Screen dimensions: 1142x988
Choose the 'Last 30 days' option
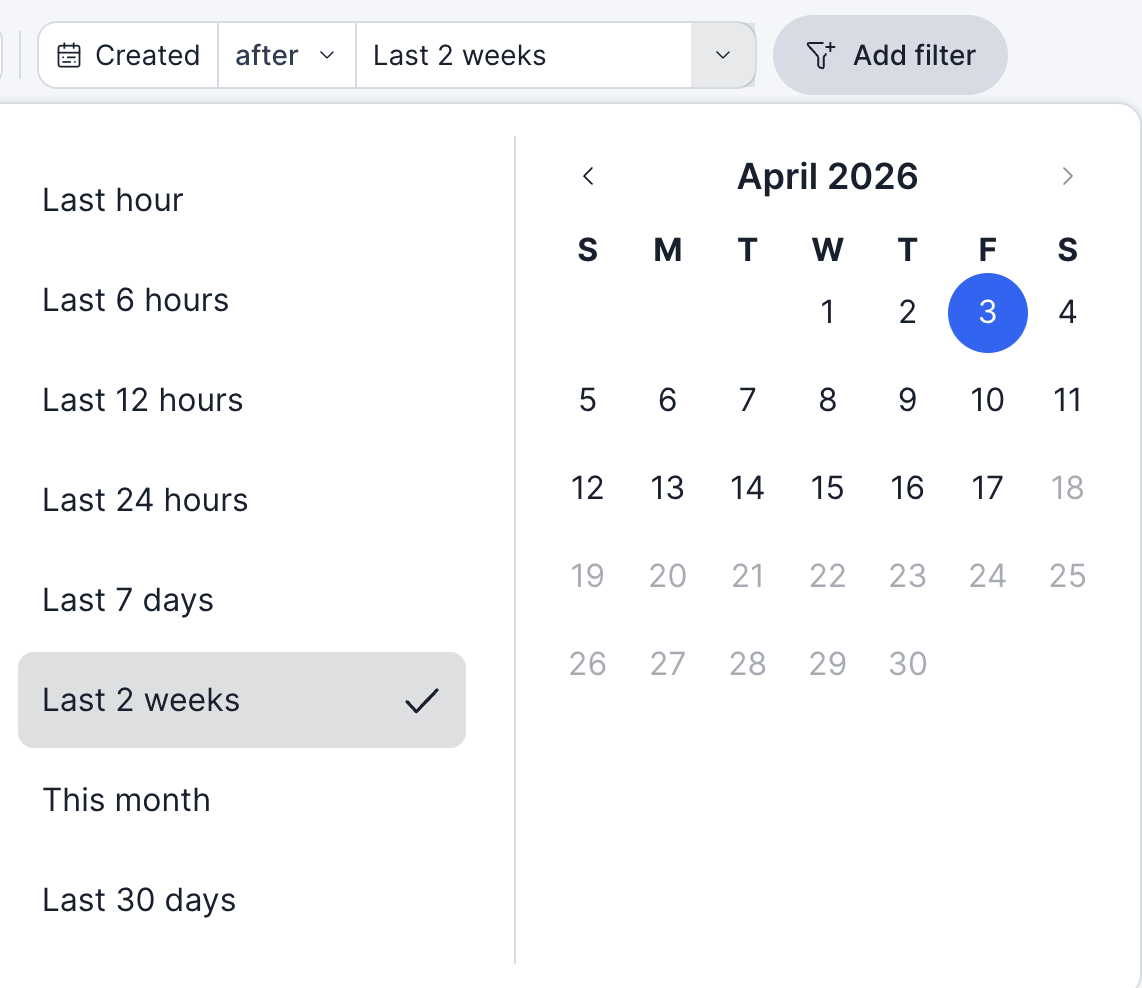242,900
